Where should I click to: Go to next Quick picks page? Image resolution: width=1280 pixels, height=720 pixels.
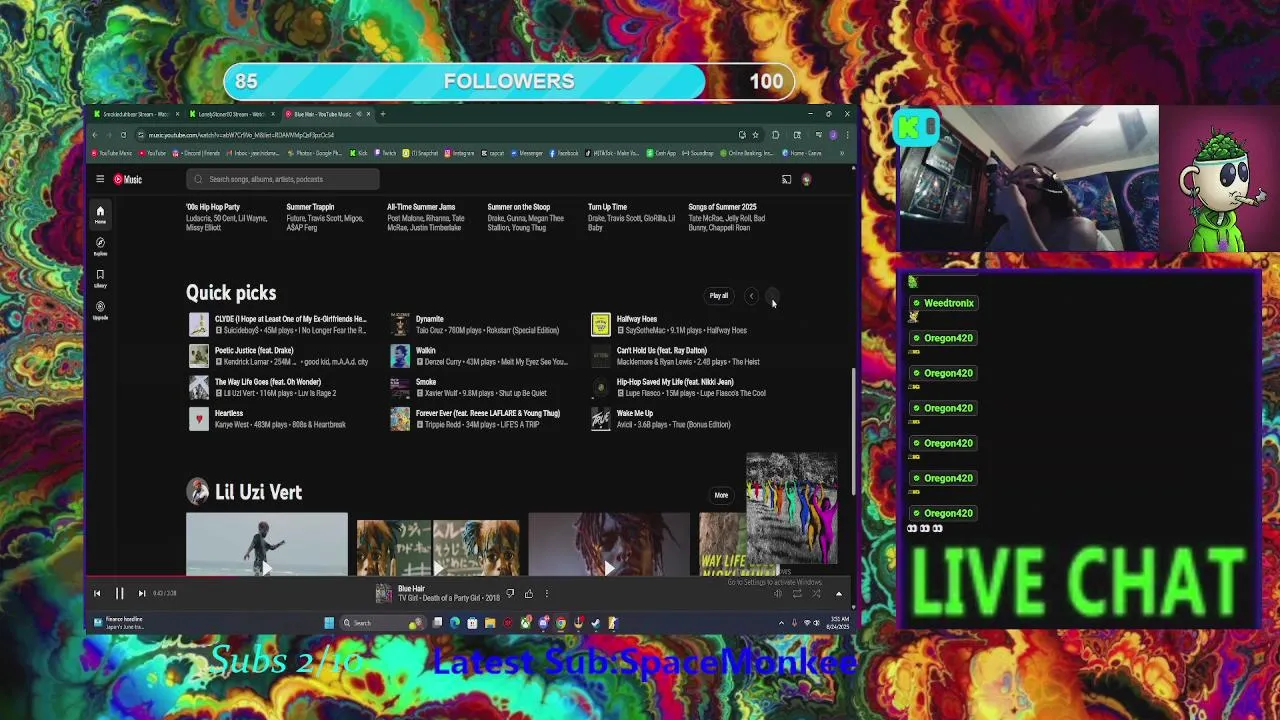773,296
